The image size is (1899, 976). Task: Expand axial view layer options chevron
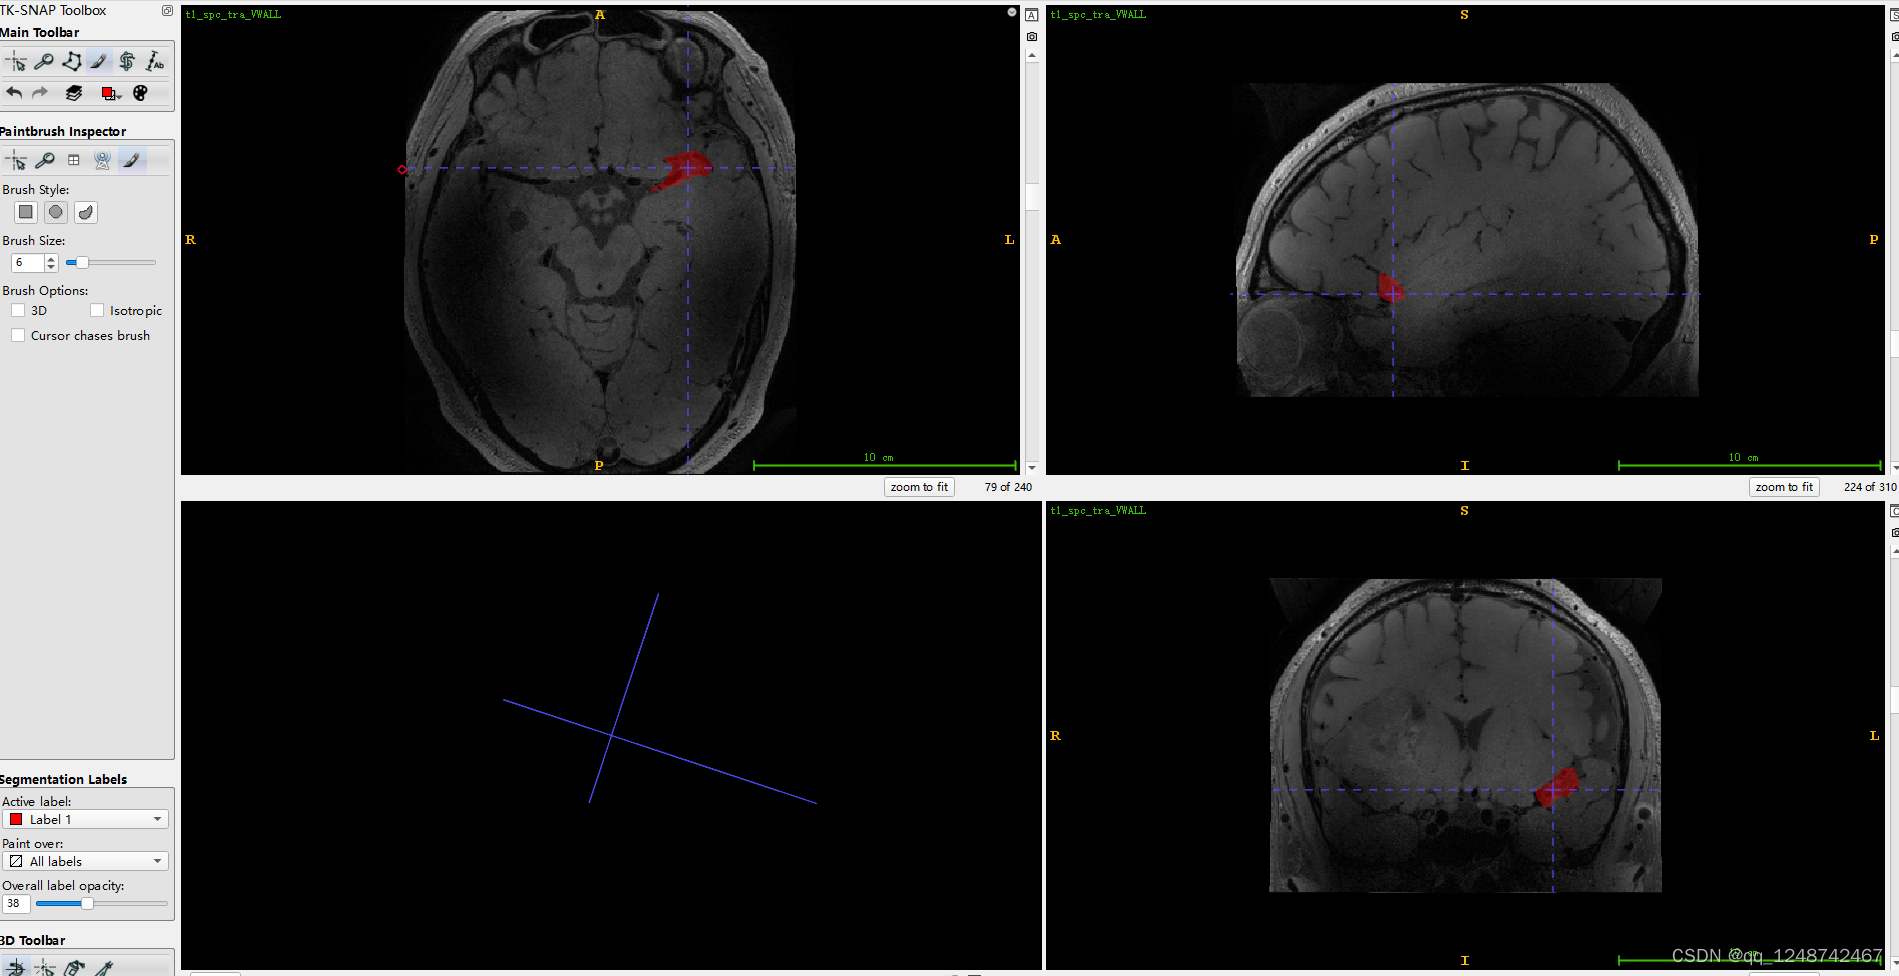coord(1012,13)
